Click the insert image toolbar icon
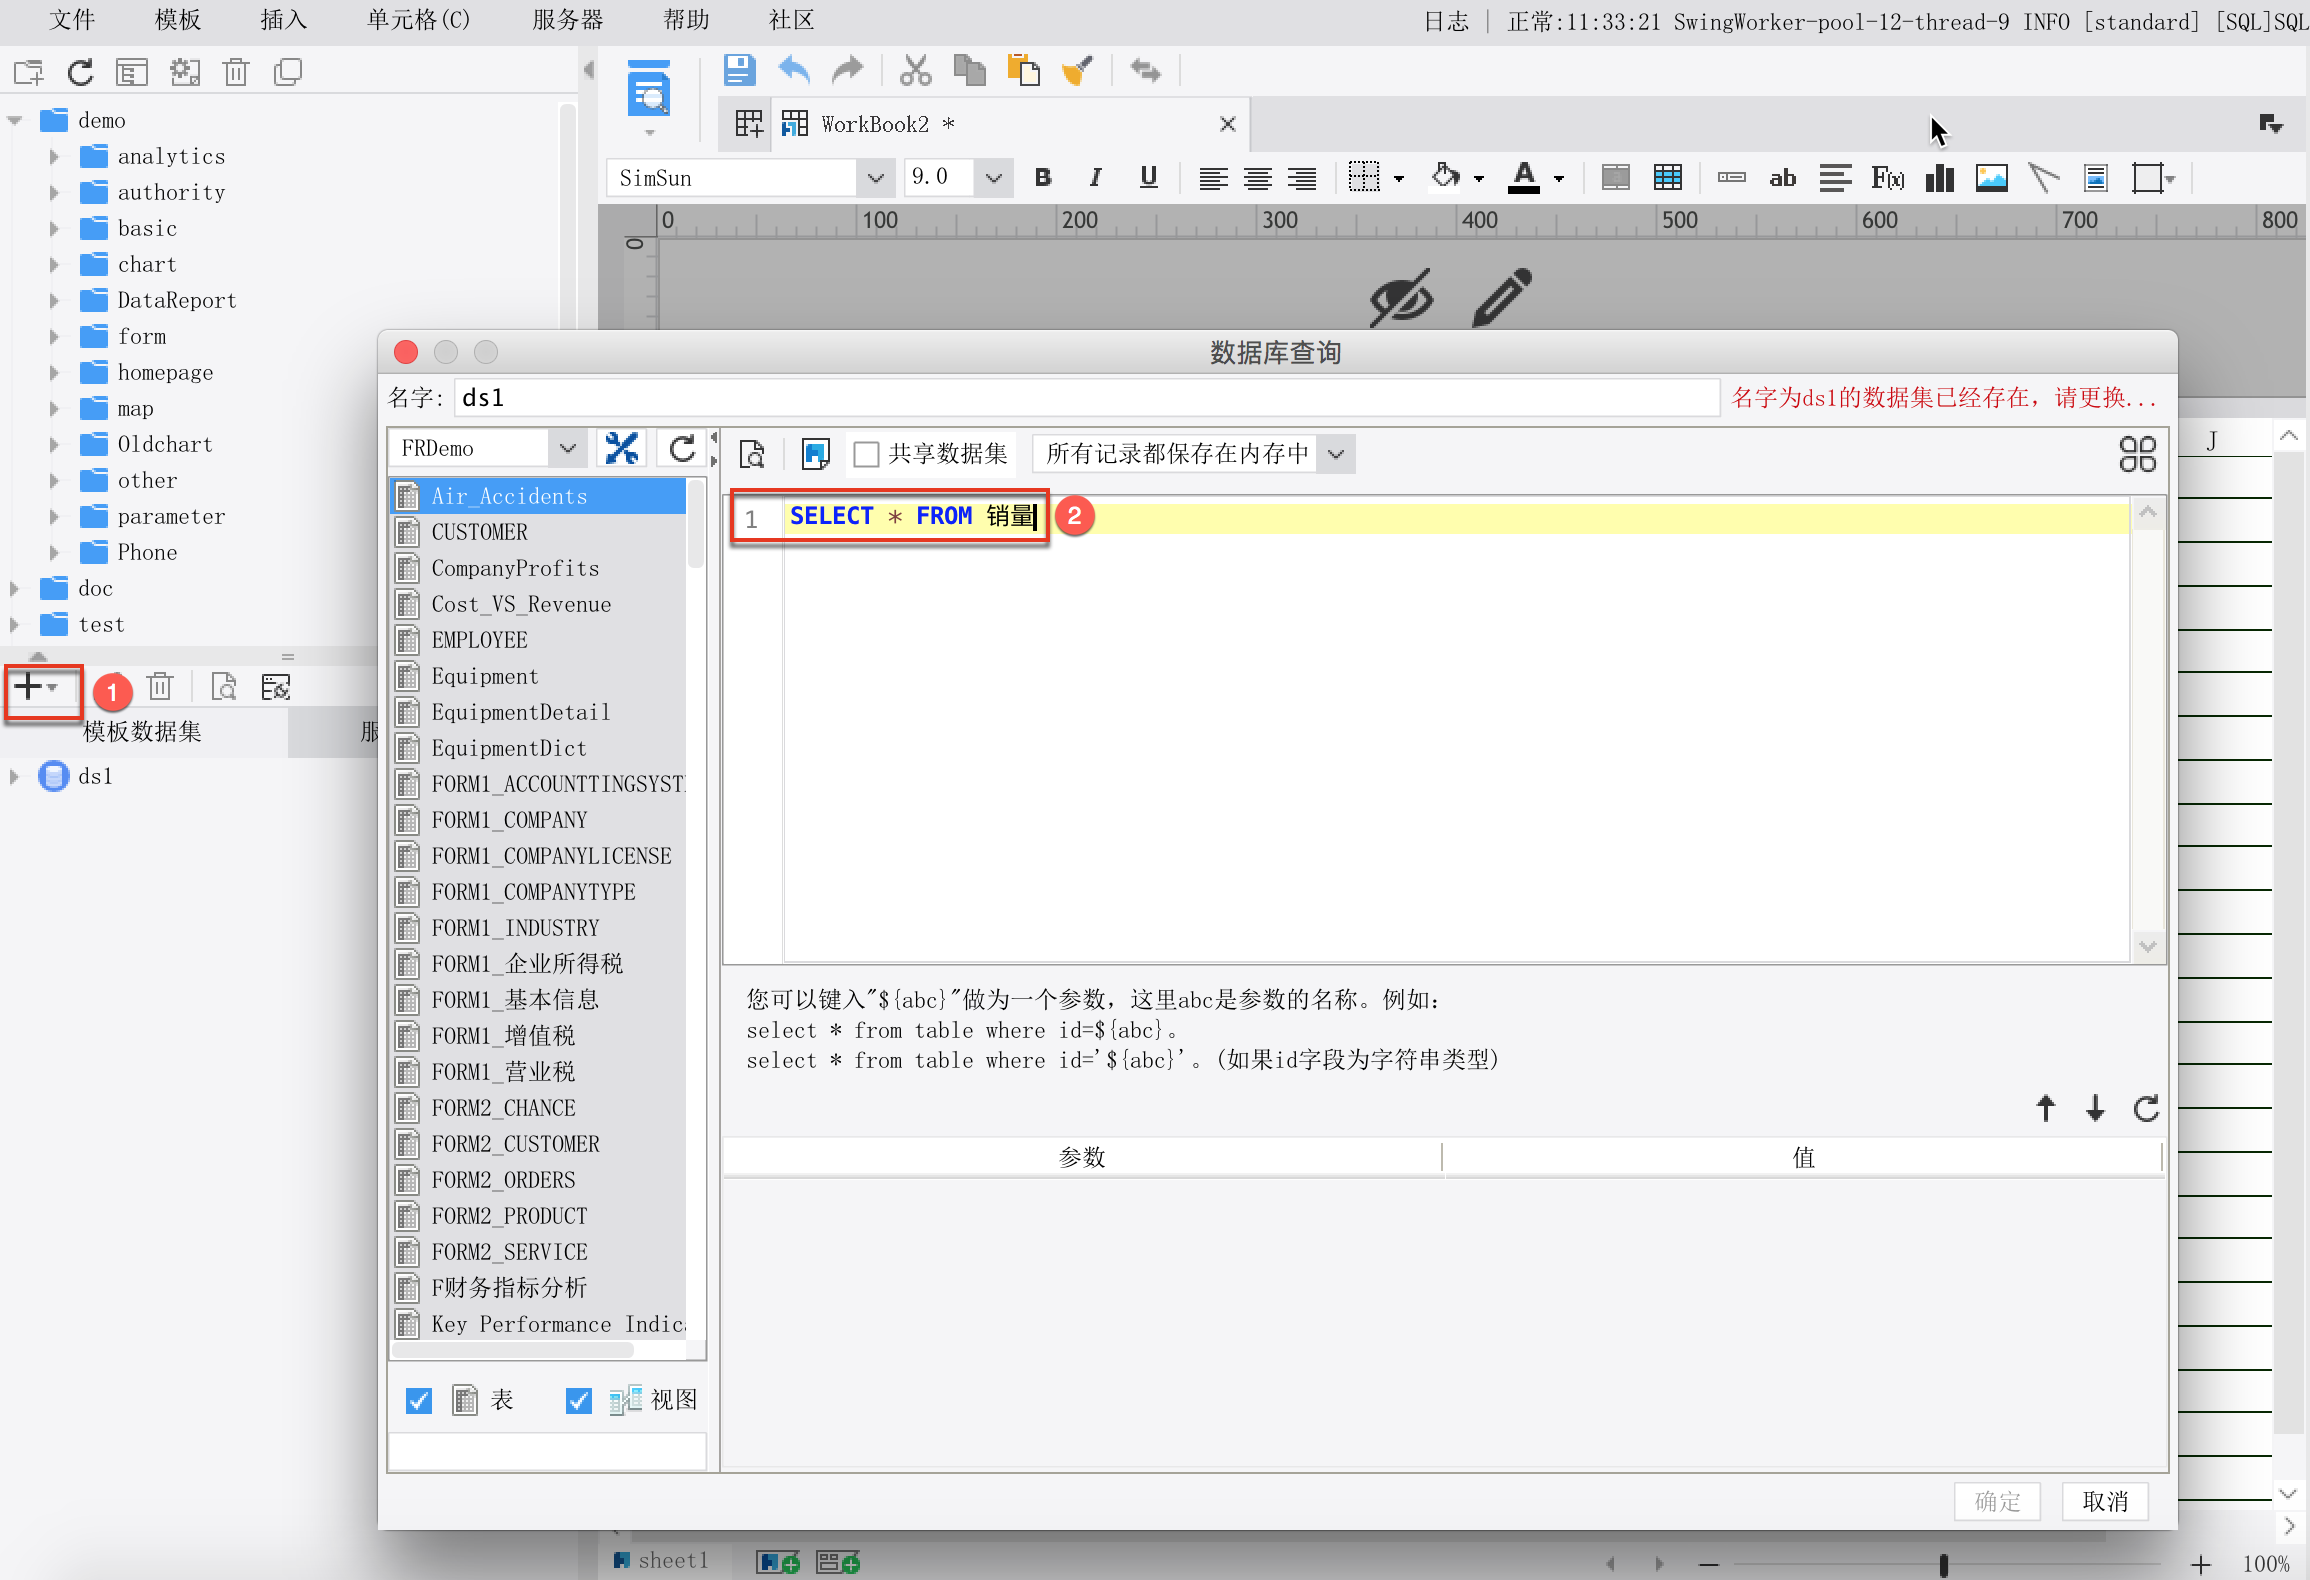Screen dimensions: 2310x1580 point(1991,178)
